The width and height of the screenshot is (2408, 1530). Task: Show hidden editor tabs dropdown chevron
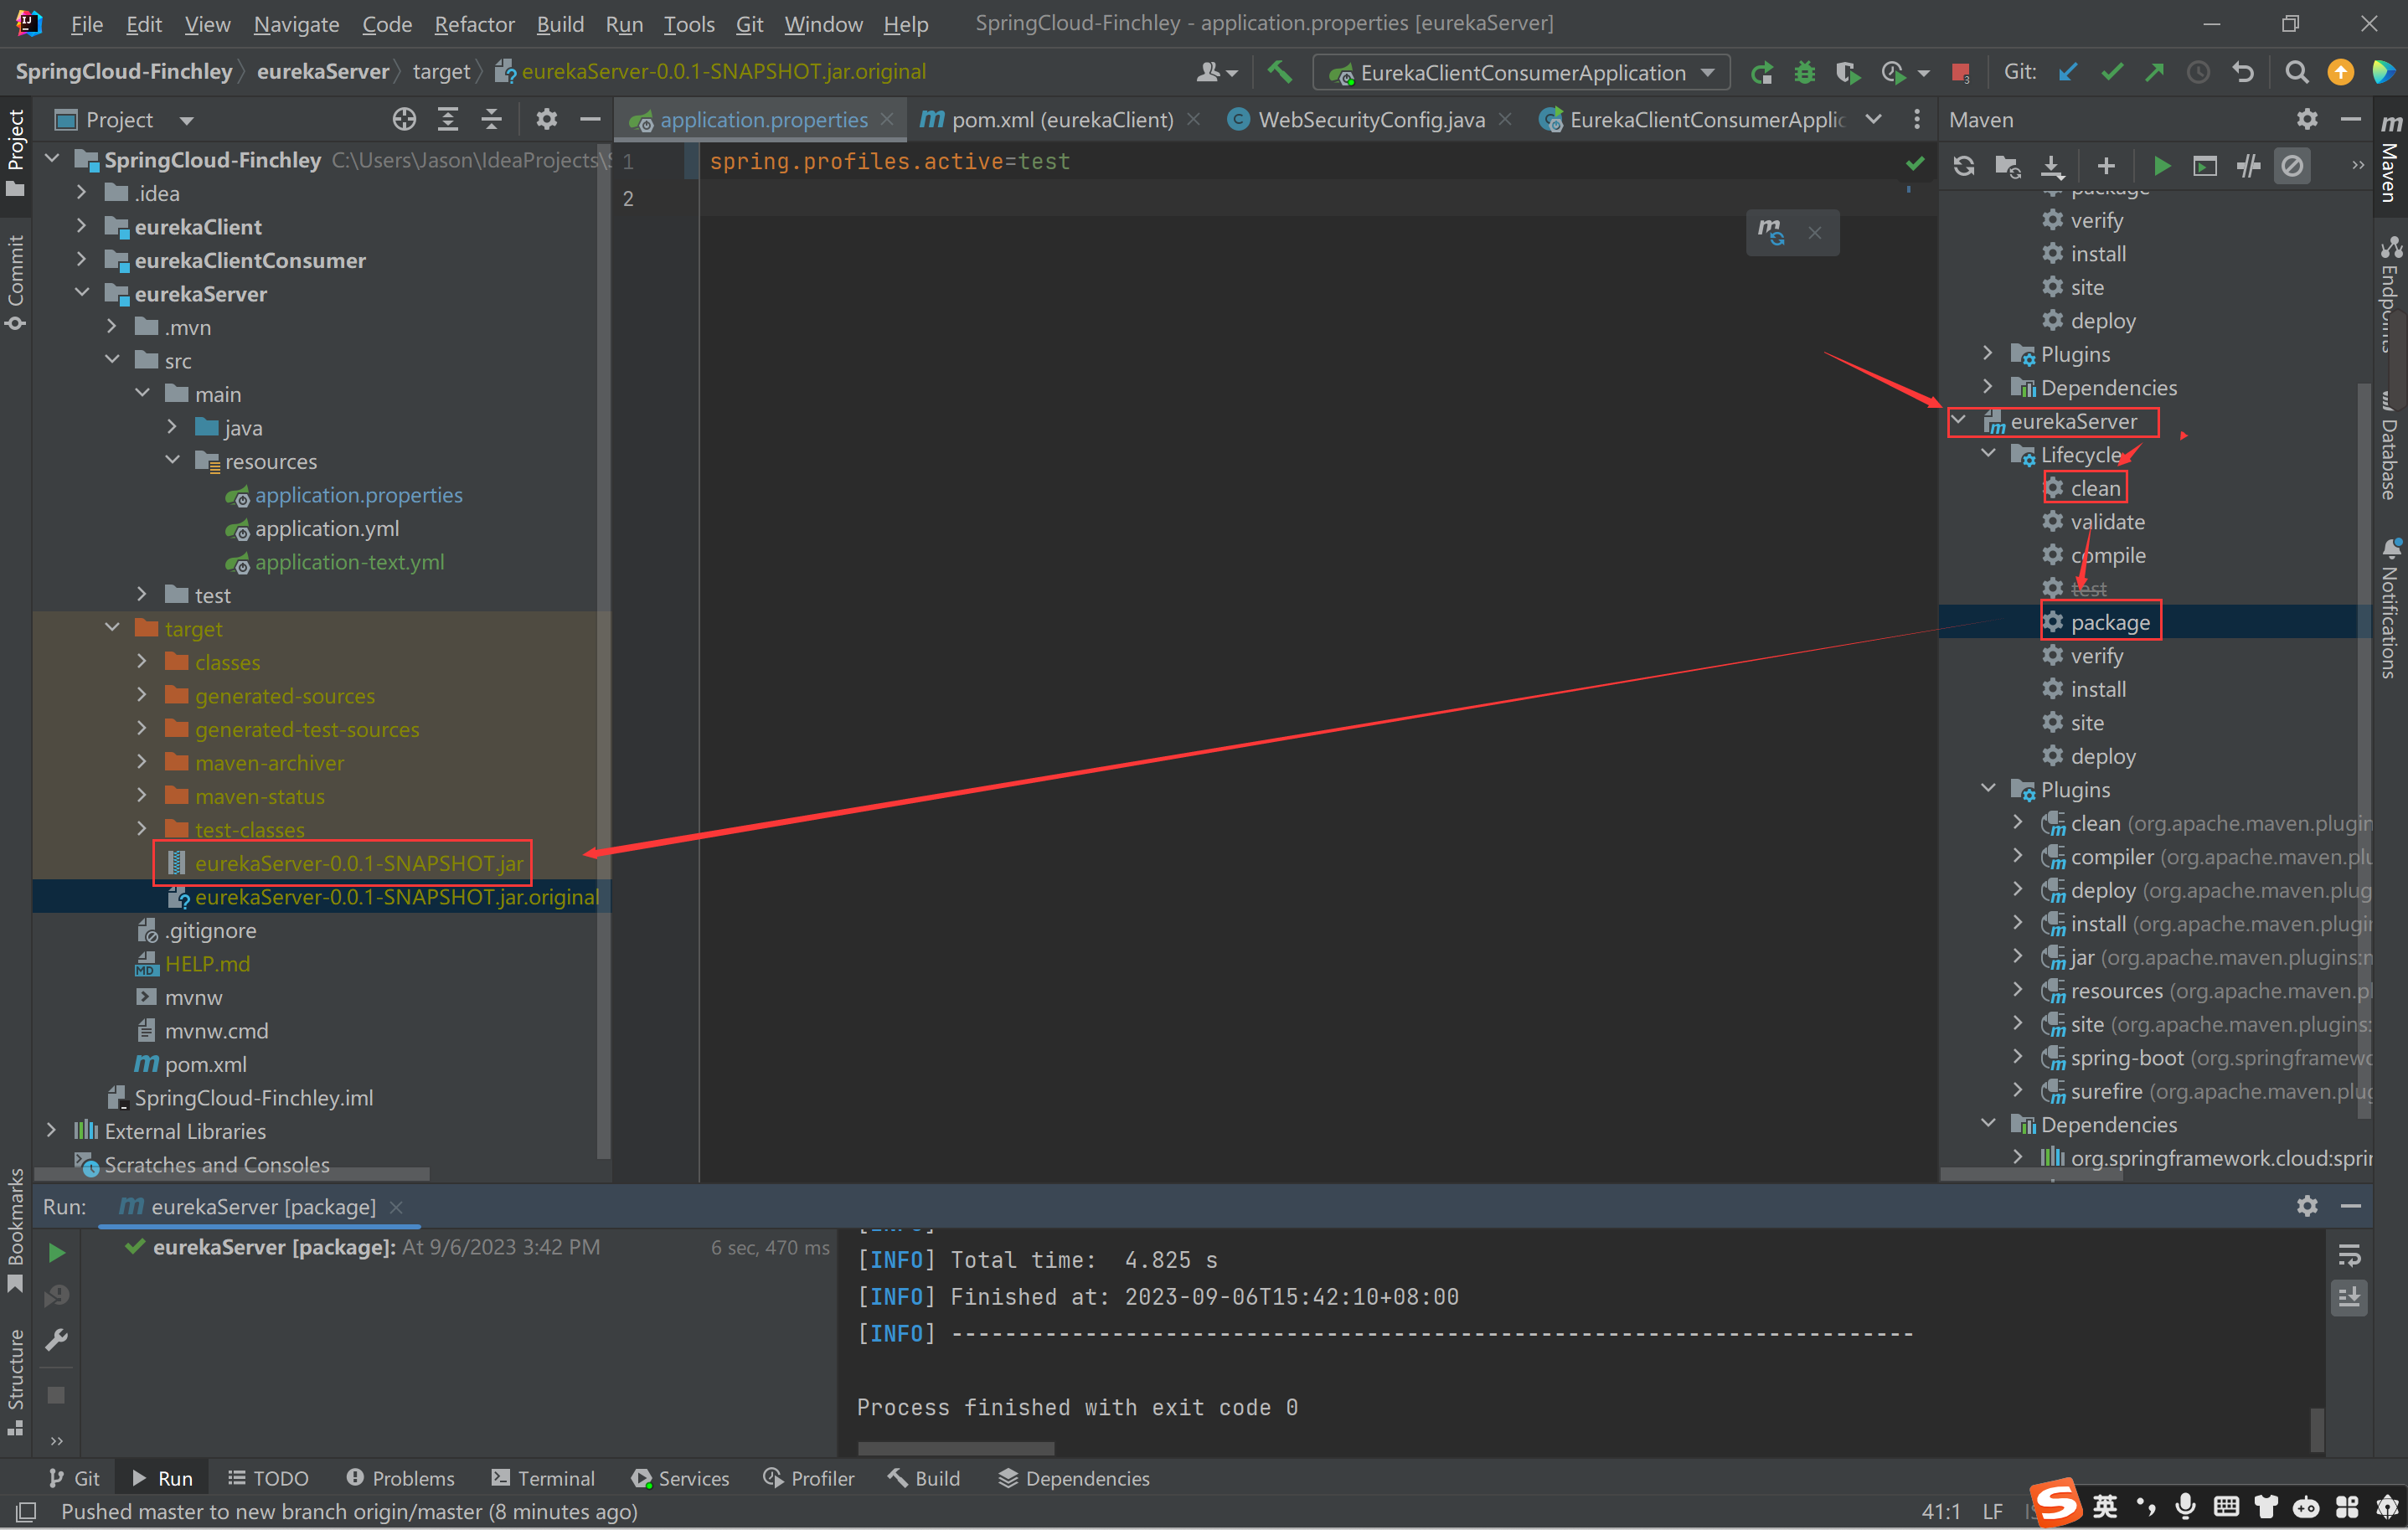(1873, 120)
